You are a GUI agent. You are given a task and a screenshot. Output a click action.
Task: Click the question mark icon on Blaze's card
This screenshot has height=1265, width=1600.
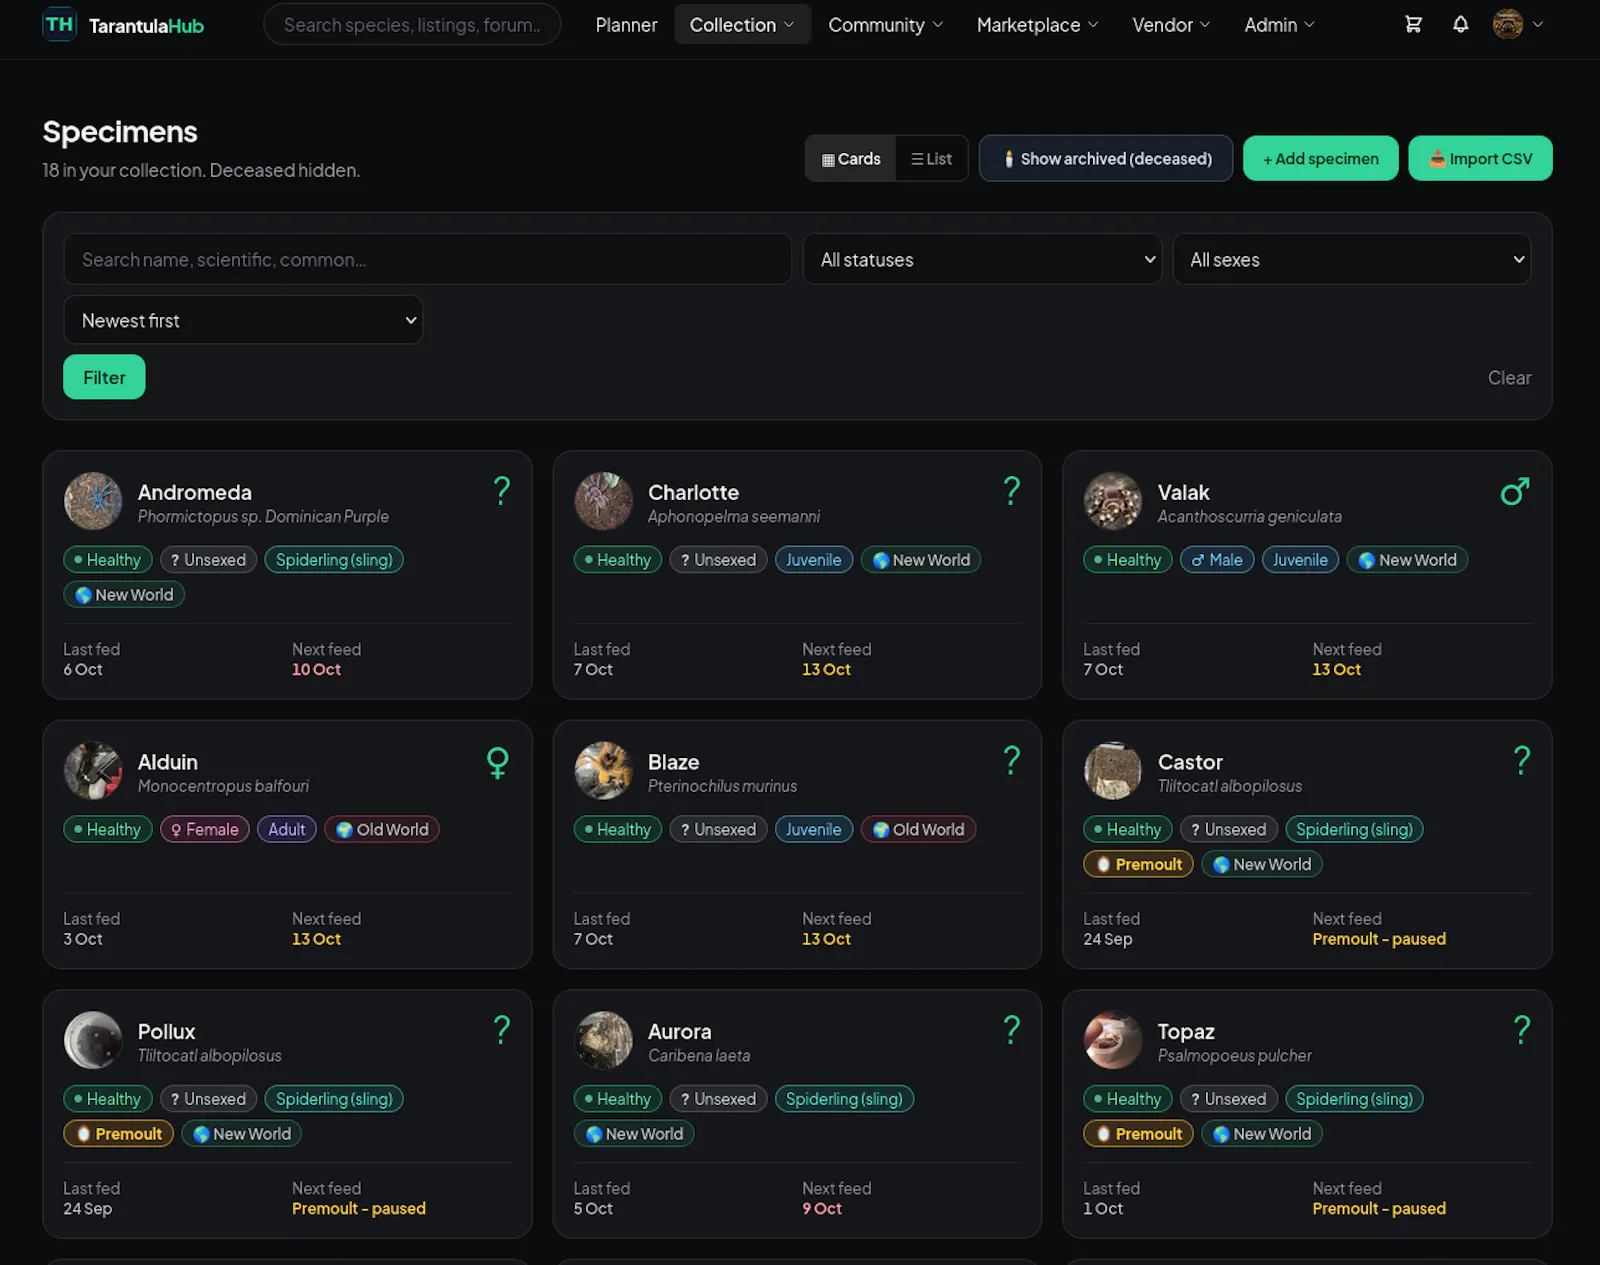pos(1012,760)
